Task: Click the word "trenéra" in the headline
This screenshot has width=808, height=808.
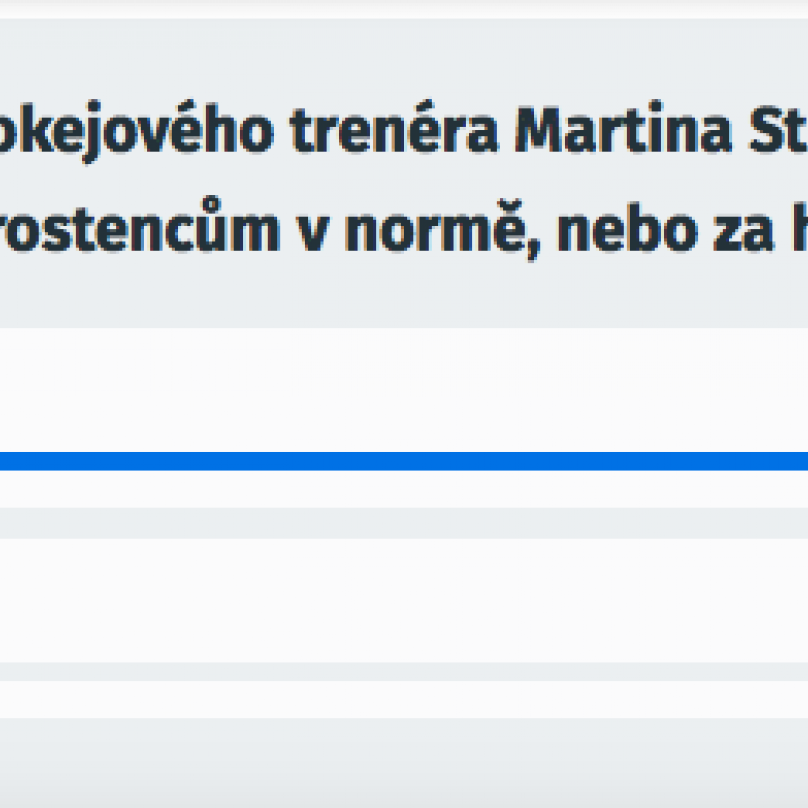Action: [x=394, y=129]
